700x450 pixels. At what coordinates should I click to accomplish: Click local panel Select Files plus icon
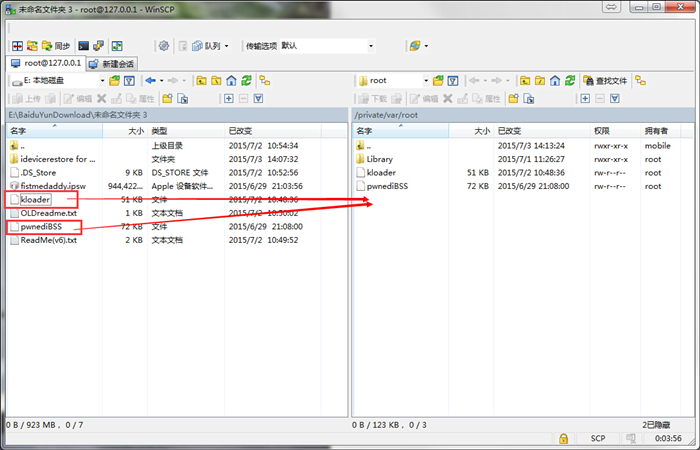coord(229,99)
